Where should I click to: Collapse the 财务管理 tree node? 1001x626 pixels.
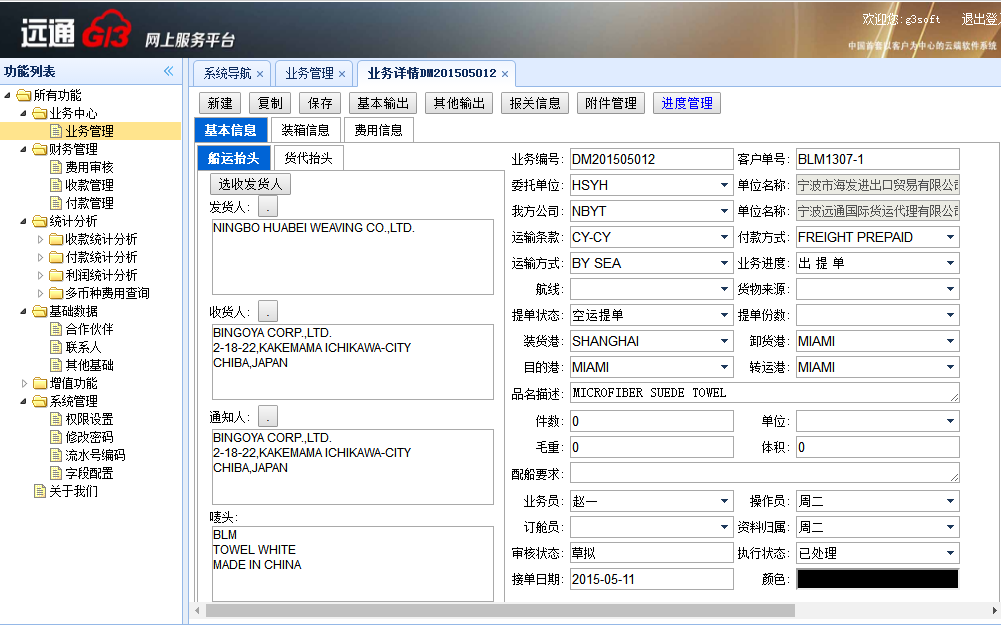point(24,149)
